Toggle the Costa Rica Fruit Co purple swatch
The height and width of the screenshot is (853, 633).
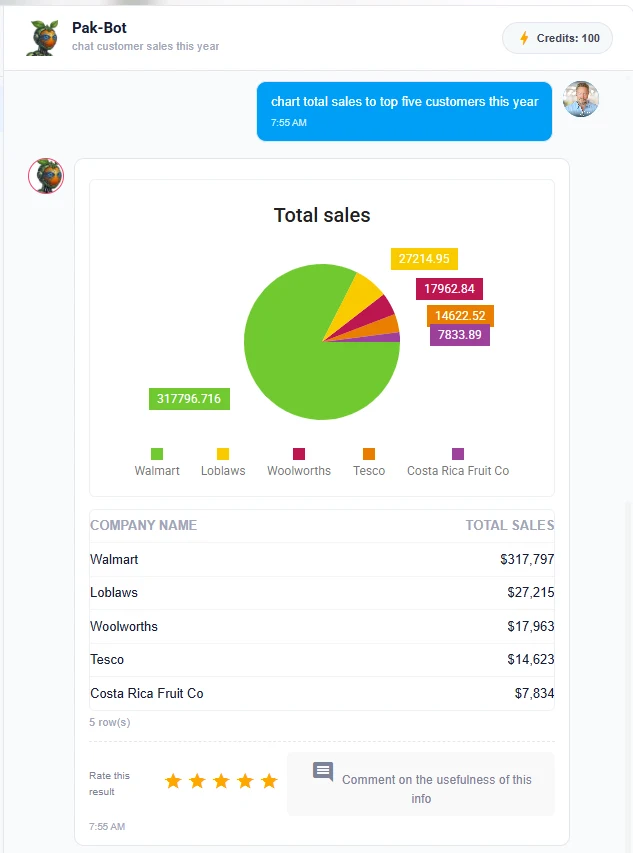(458, 454)
